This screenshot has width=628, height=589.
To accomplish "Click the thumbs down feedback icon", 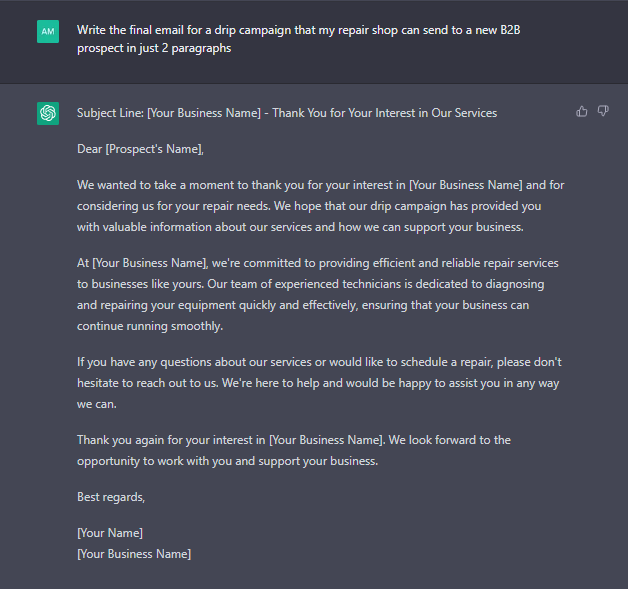I will pos(603,111).
